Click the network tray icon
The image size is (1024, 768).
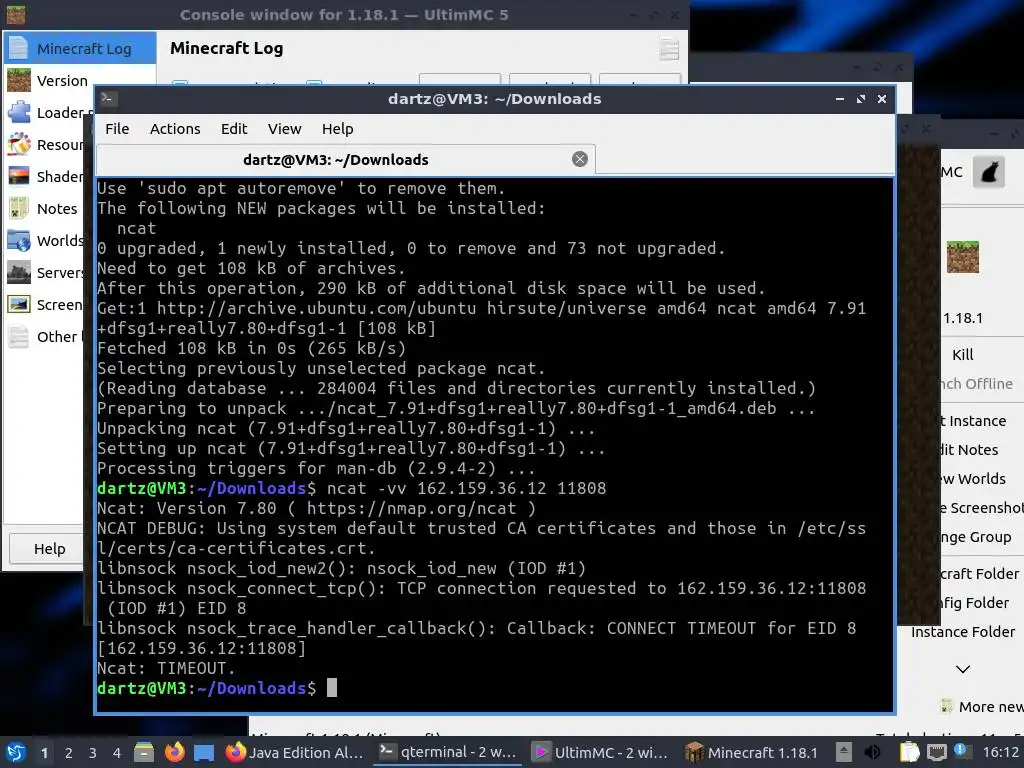coord(936,753)
